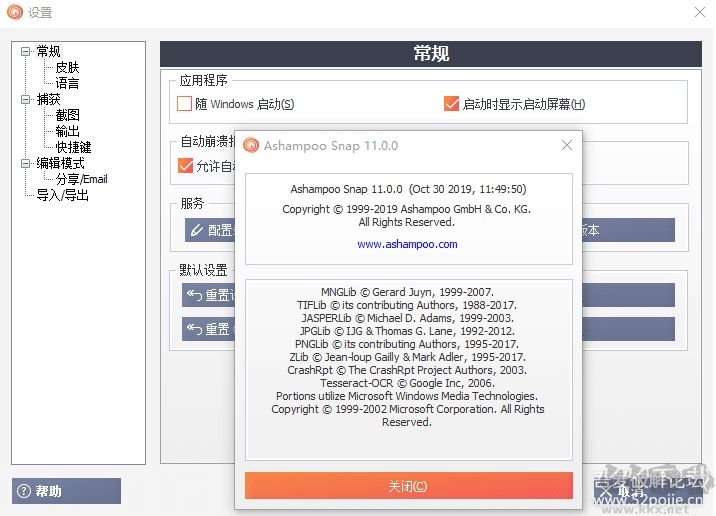Enable 随 Windows 启动(S) checkbox

(184, 104)
